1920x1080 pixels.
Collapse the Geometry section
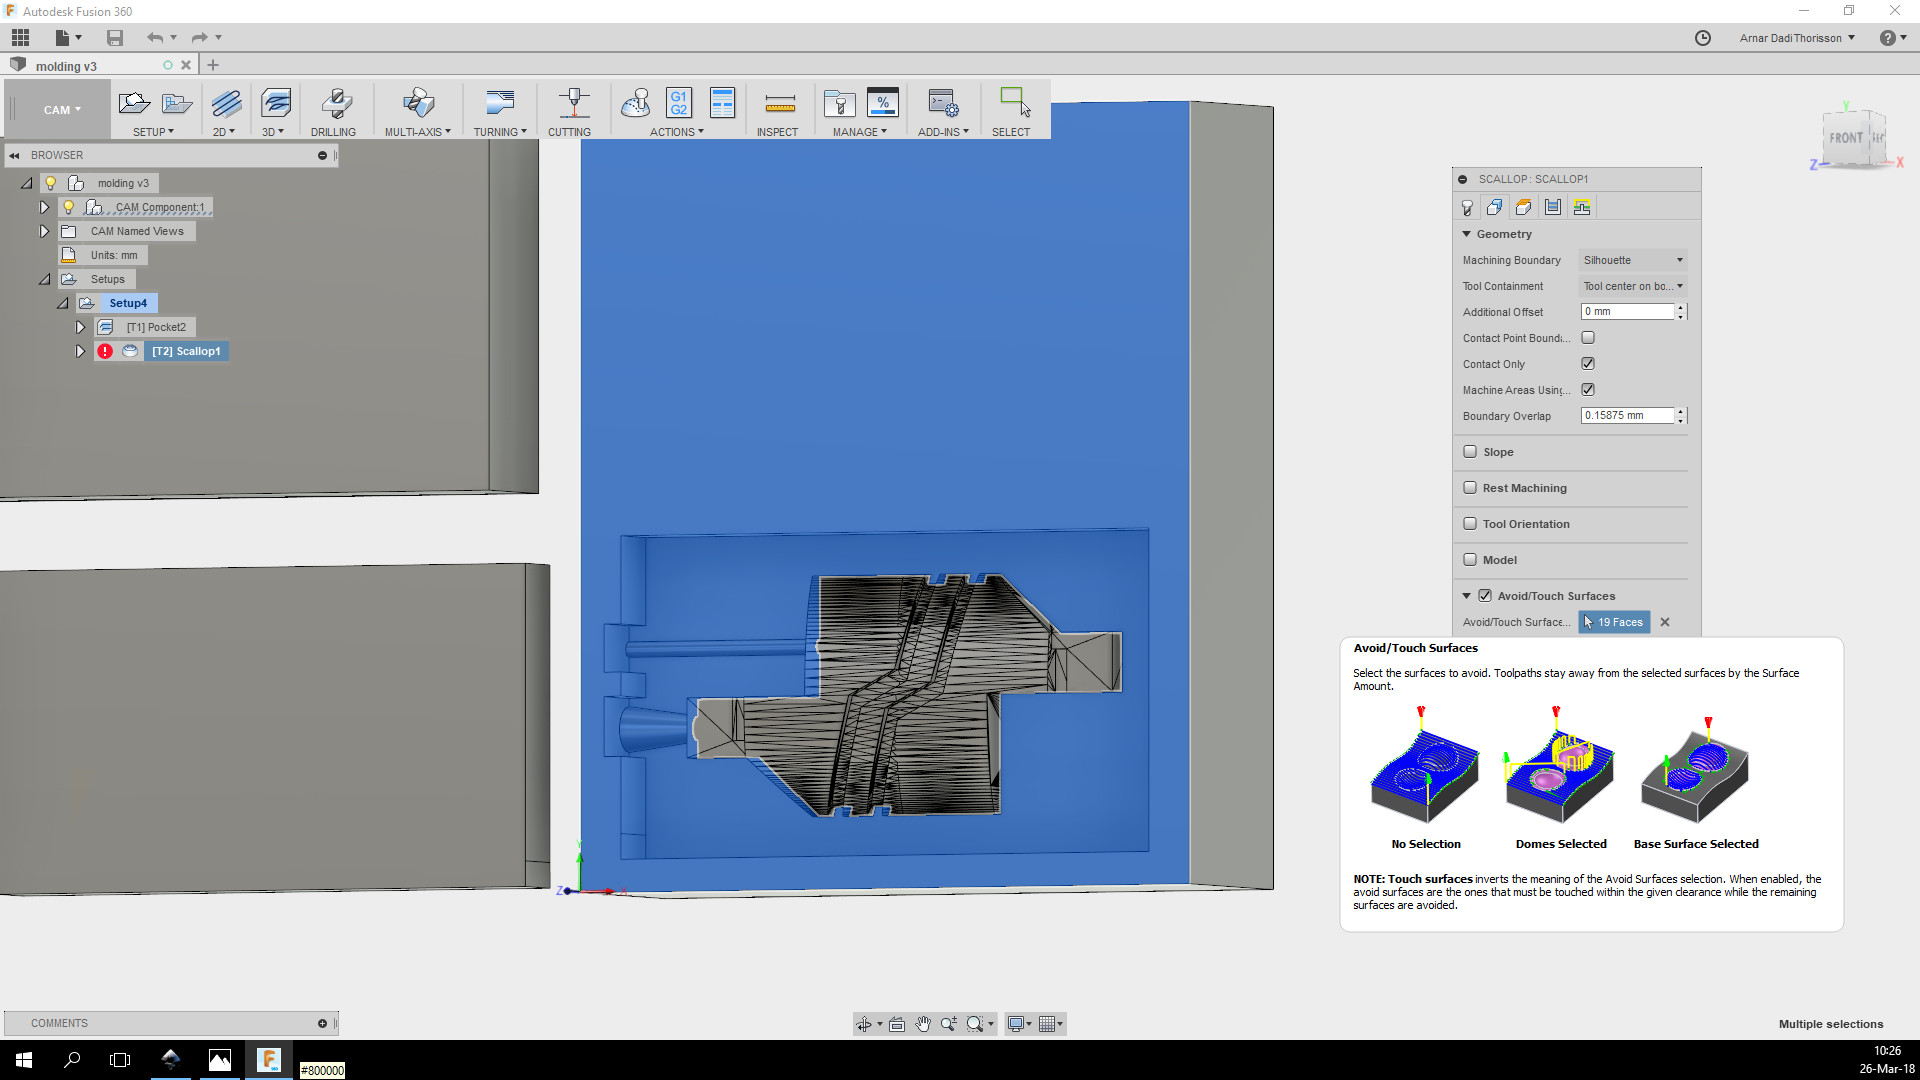(x=1467, y=234)
